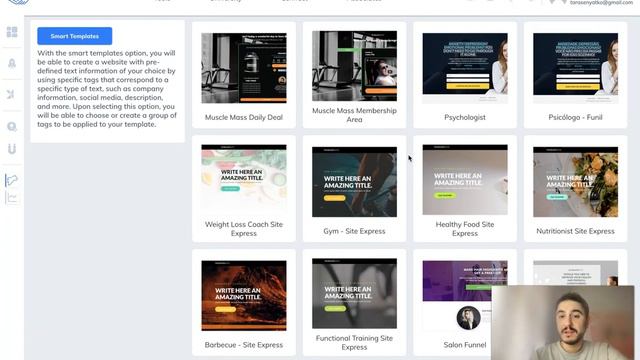Screen dimensions: 640x360
Task: Click 'Weight Loss Coach Site Express' title
Action: pyautogui.click(x=244, y=229)
